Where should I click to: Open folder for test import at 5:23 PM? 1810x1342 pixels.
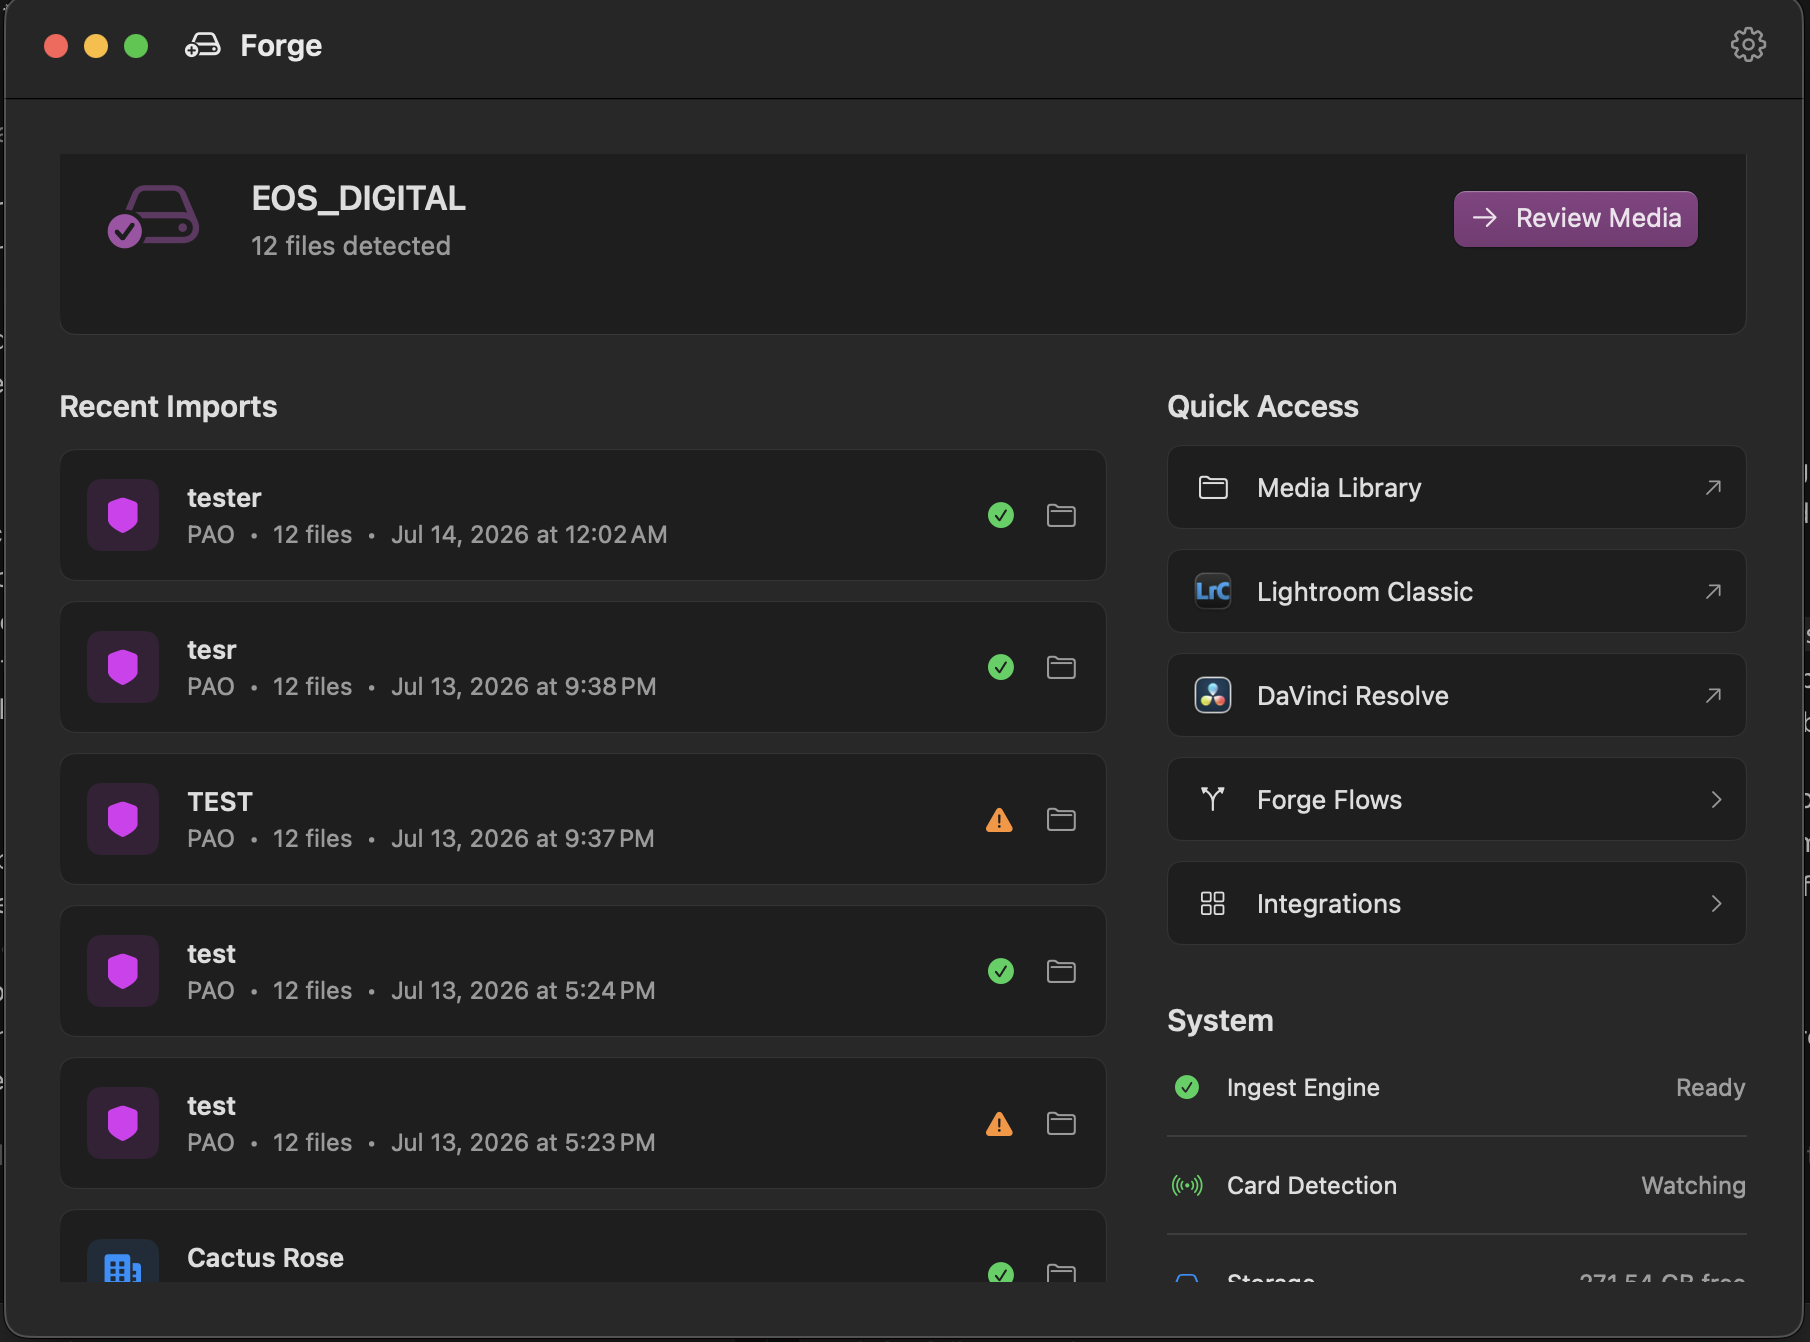click(1061, 1123)
